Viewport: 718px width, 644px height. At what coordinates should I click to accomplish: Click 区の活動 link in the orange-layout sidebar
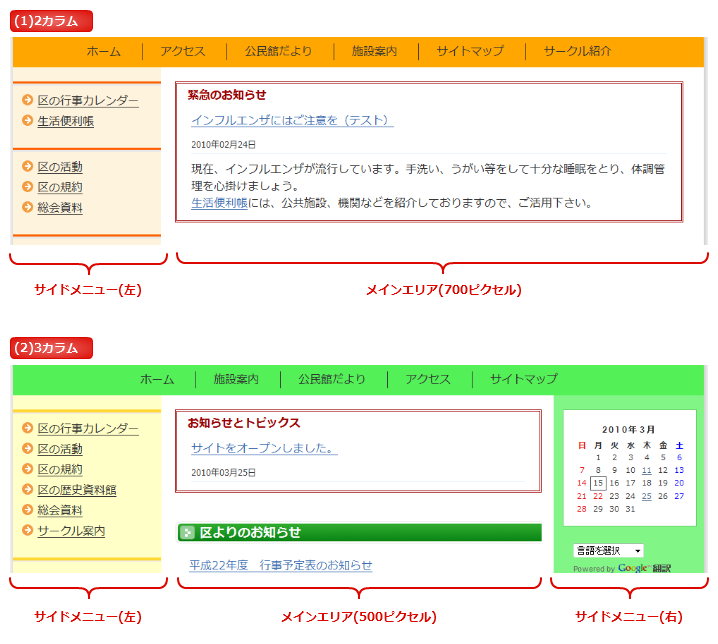60,167
